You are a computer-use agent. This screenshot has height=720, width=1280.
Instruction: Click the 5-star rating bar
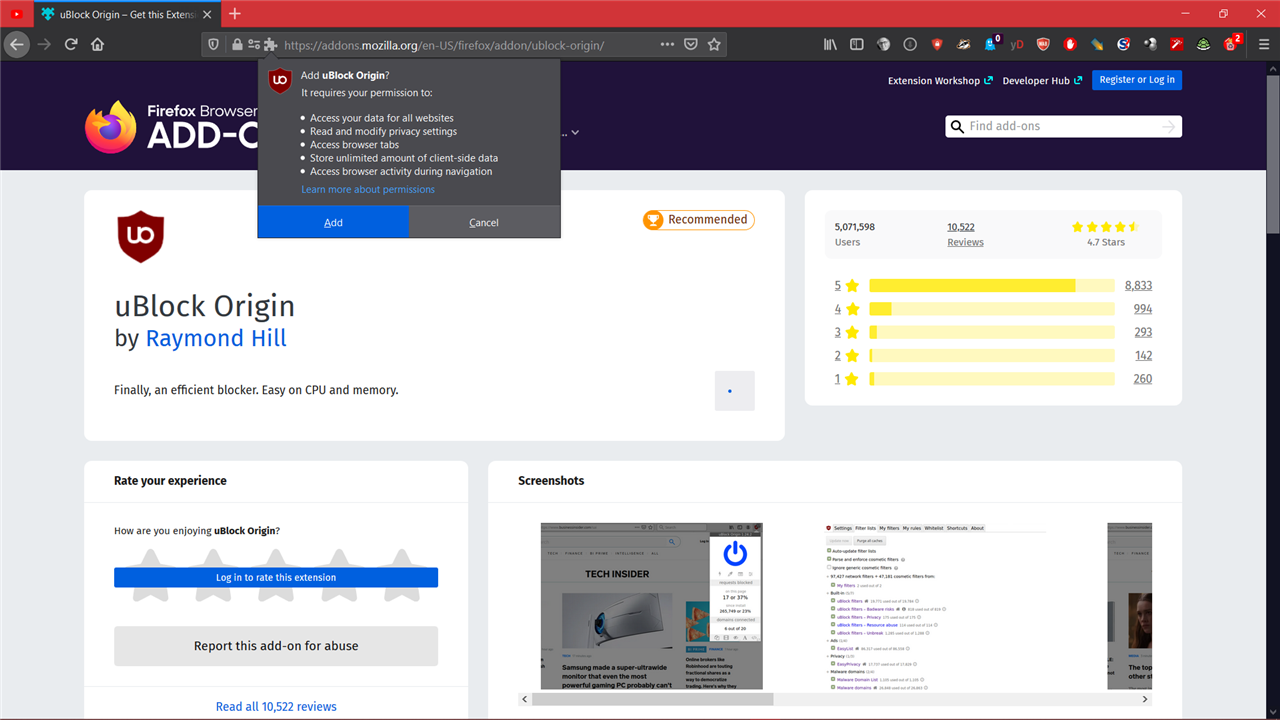(992, 285)
